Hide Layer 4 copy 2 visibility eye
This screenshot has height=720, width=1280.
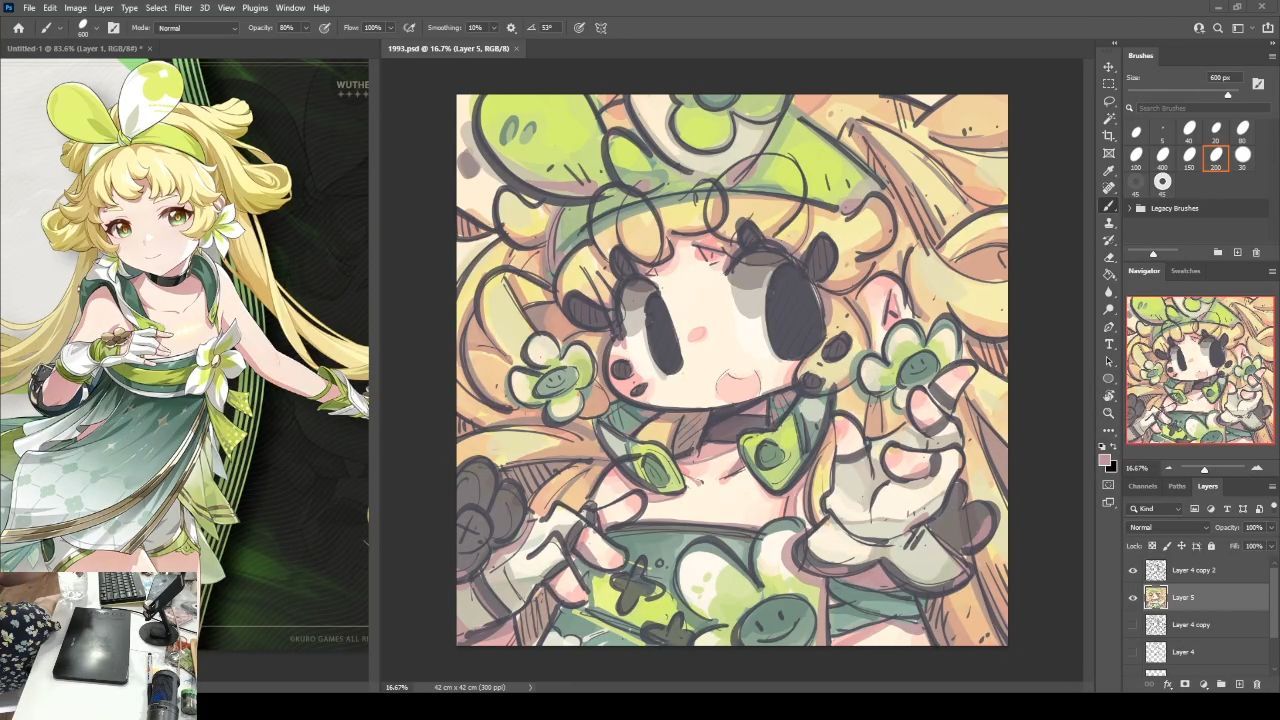[1133, 570]
